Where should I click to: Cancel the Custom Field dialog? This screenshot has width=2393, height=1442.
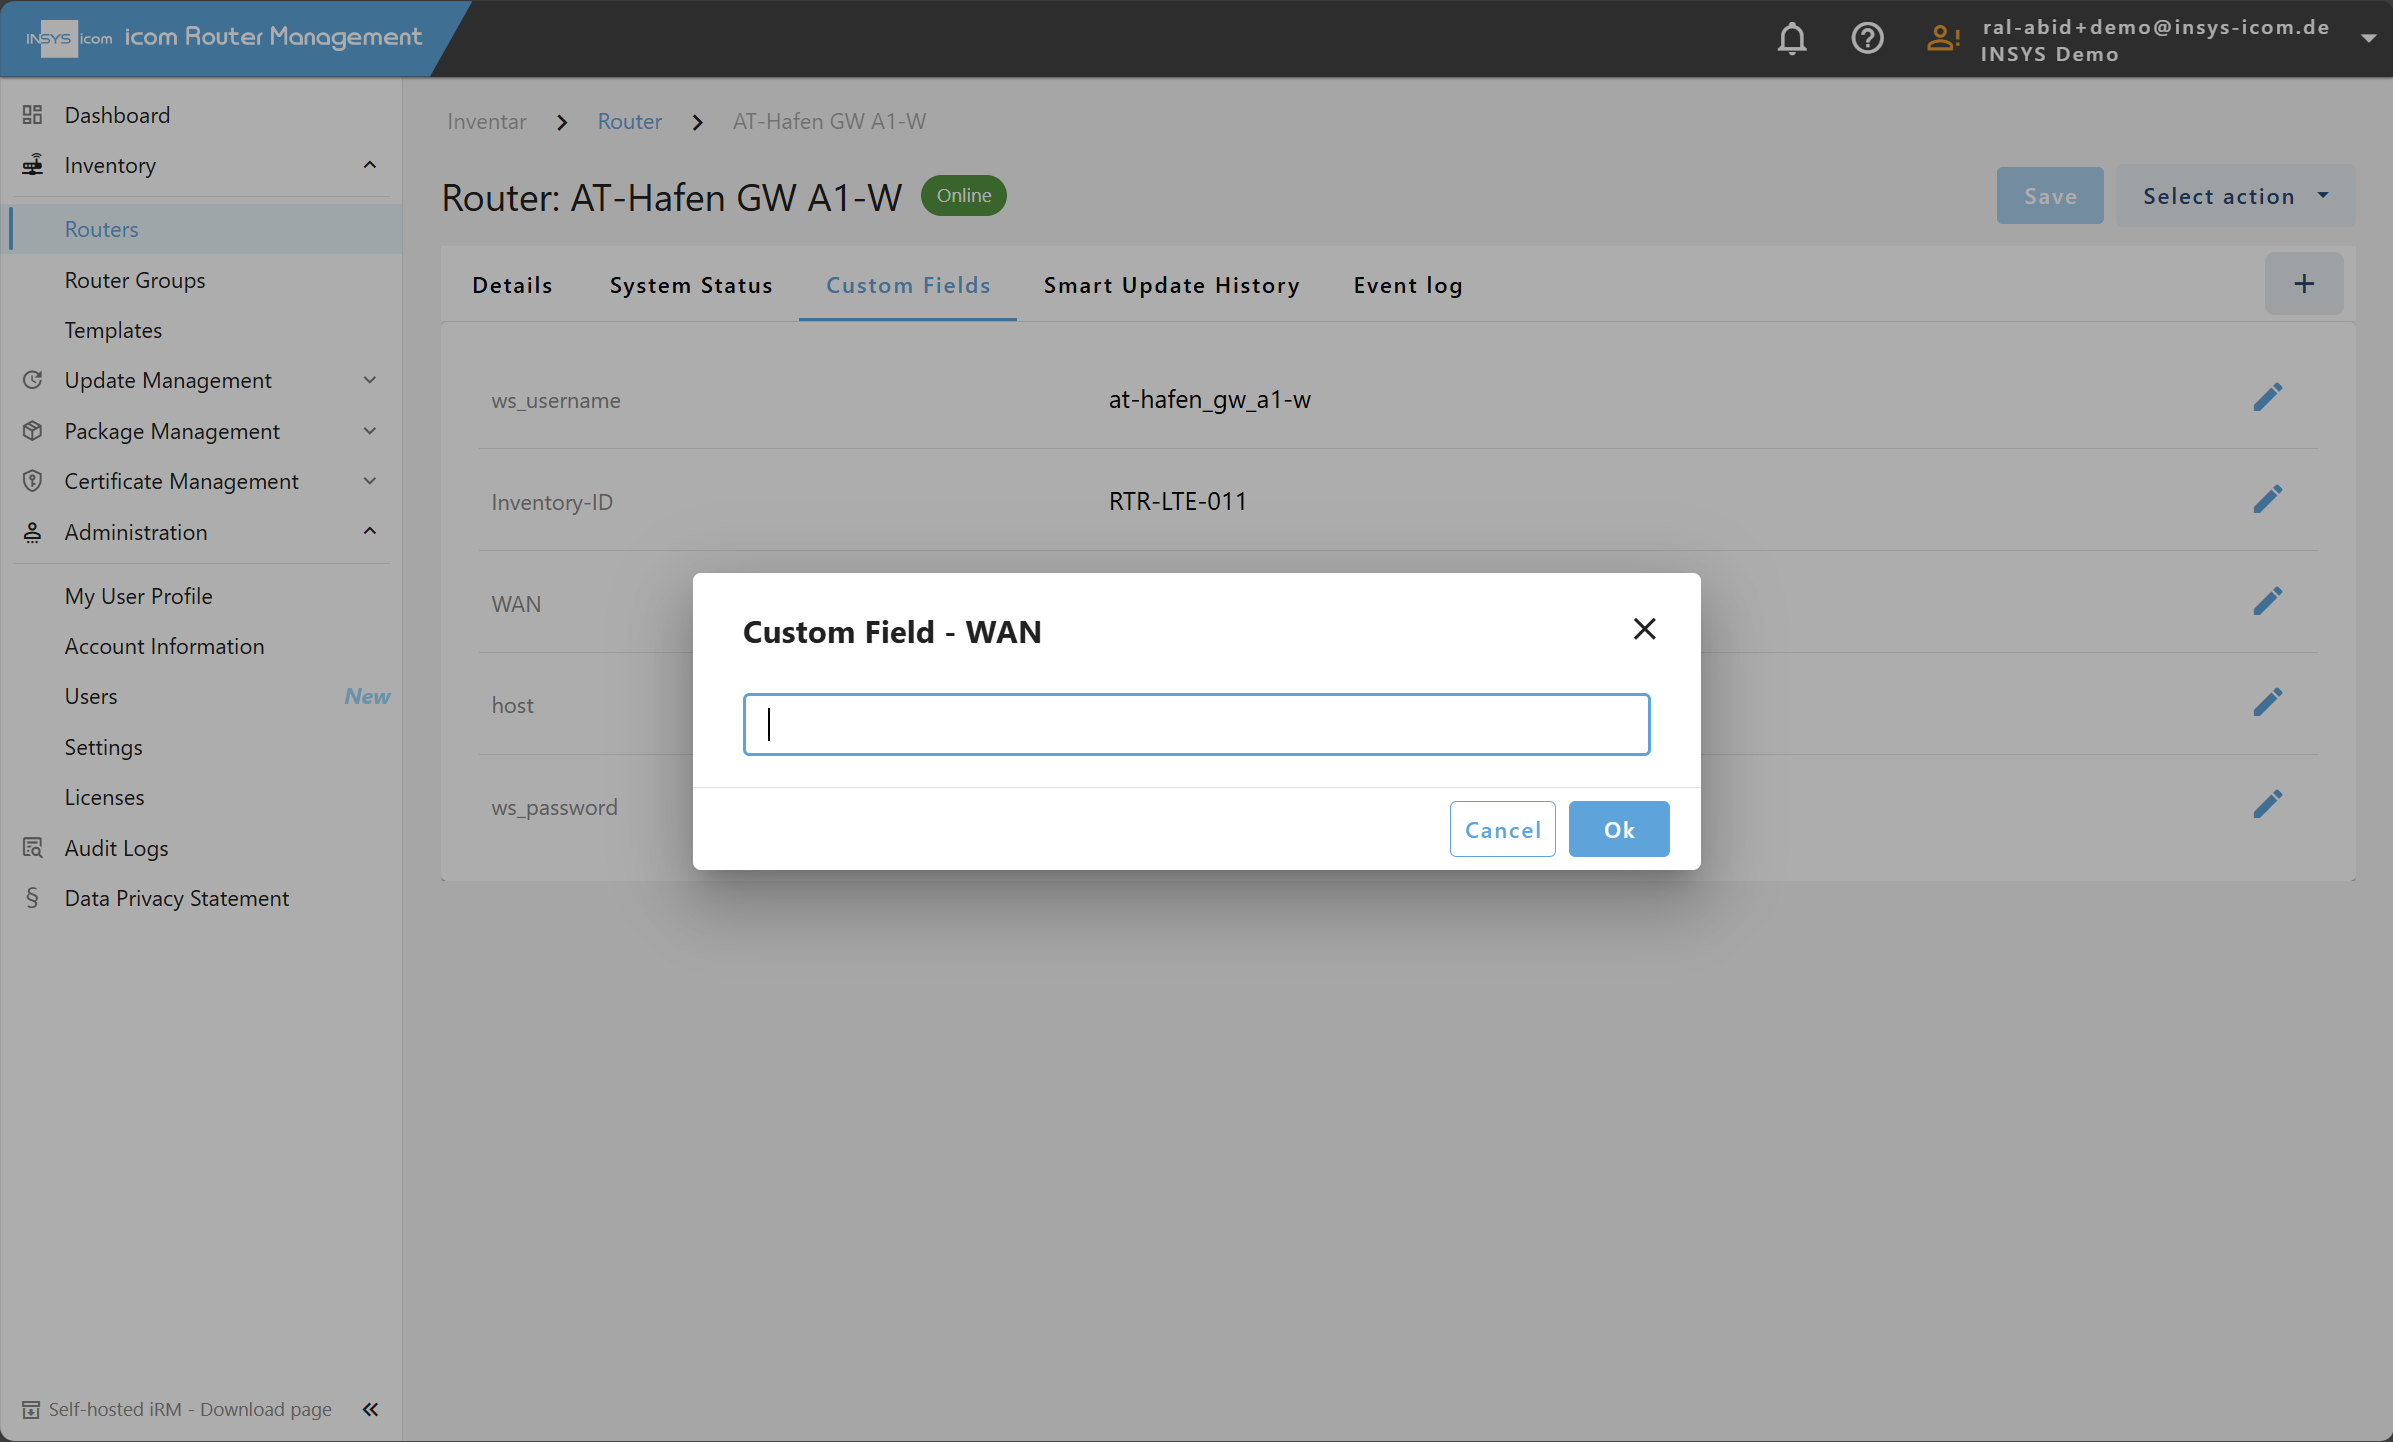coord(1502,829)
